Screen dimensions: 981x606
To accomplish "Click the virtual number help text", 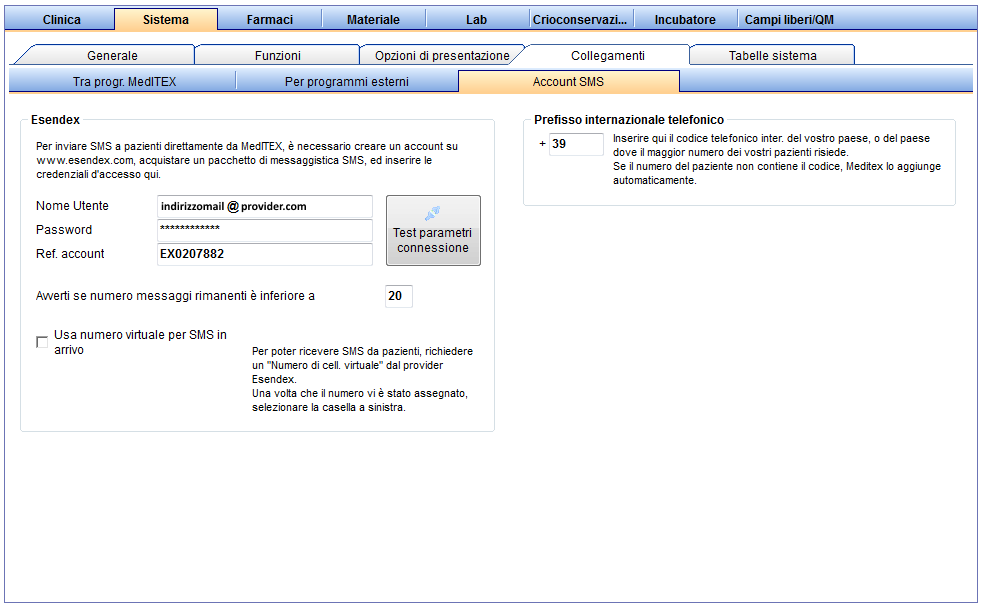I will click(362, 379).
